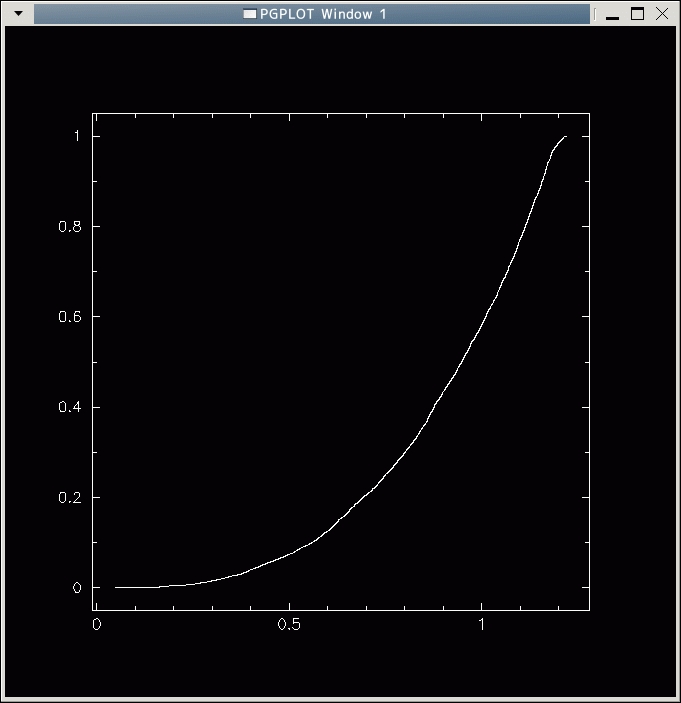The height and width of the screenshot is (703, 681).
Task: Click the plot frame's top-left corner
Action: [x=93, y=113]
